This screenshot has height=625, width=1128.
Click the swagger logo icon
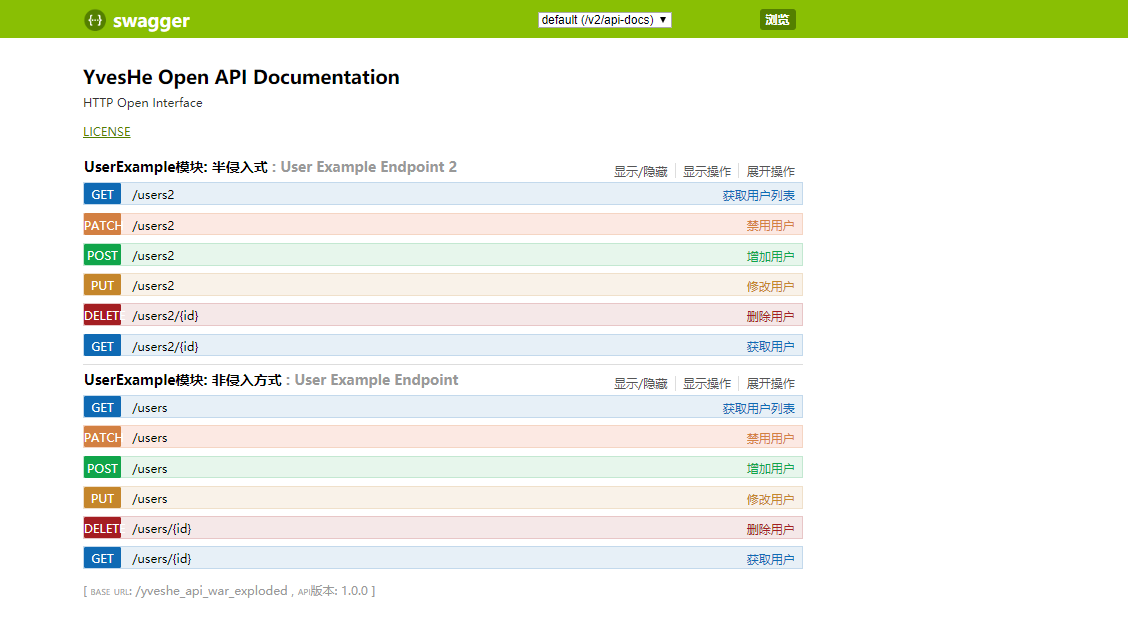tap(94, 20)
